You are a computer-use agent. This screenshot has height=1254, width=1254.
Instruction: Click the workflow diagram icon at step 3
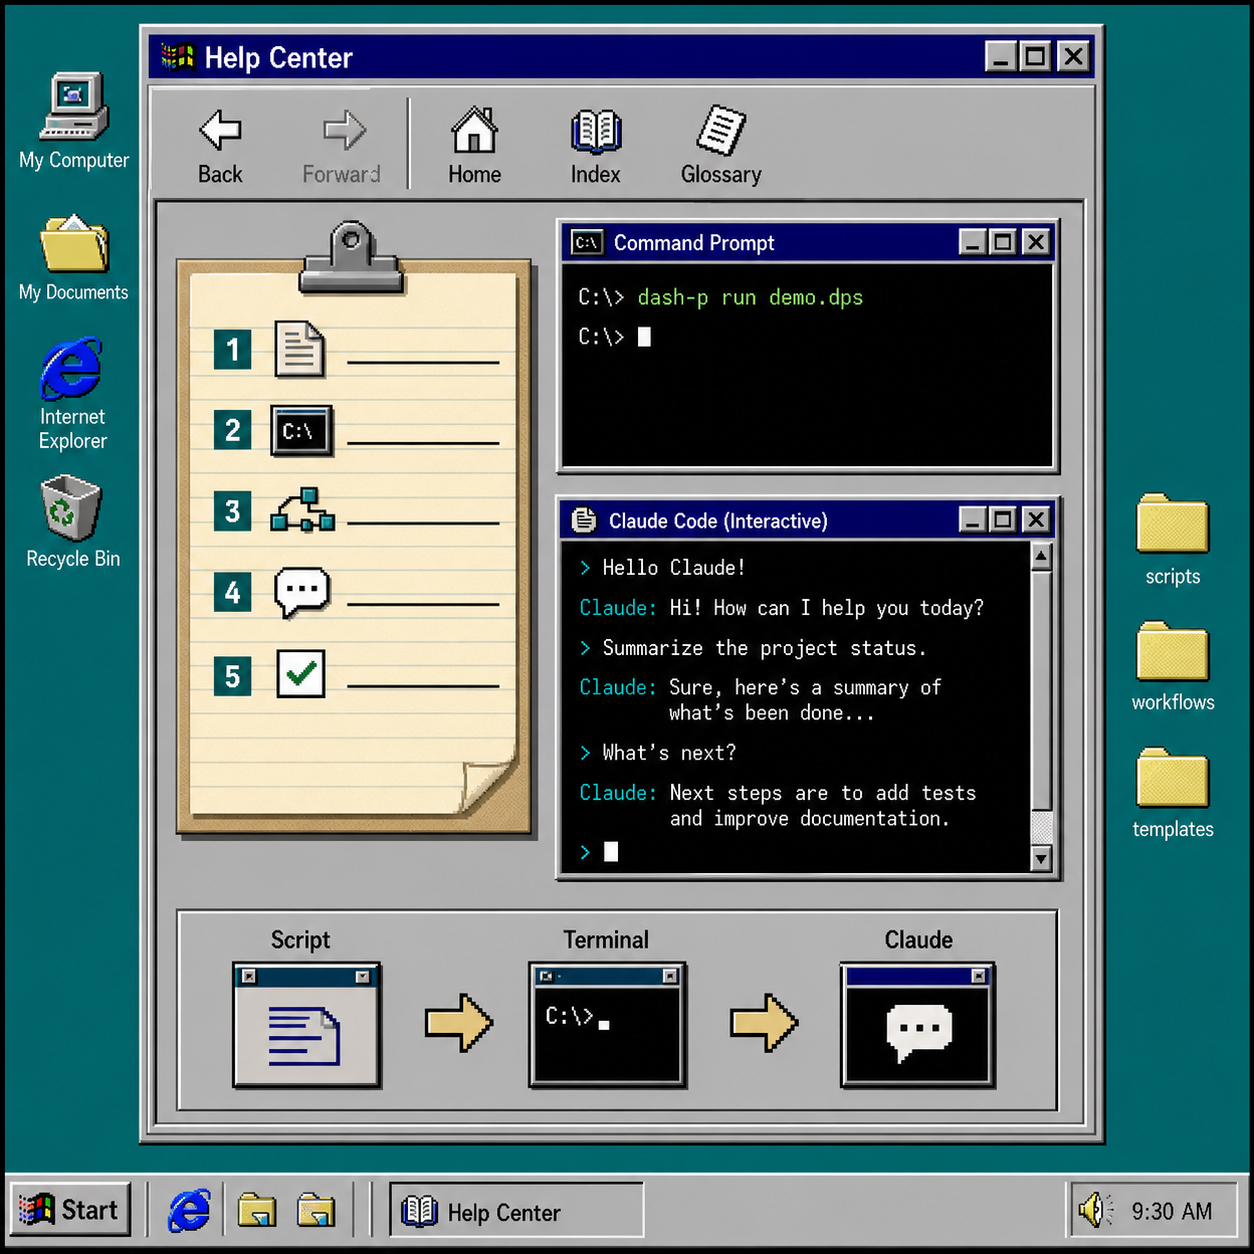tap(302, 510)
